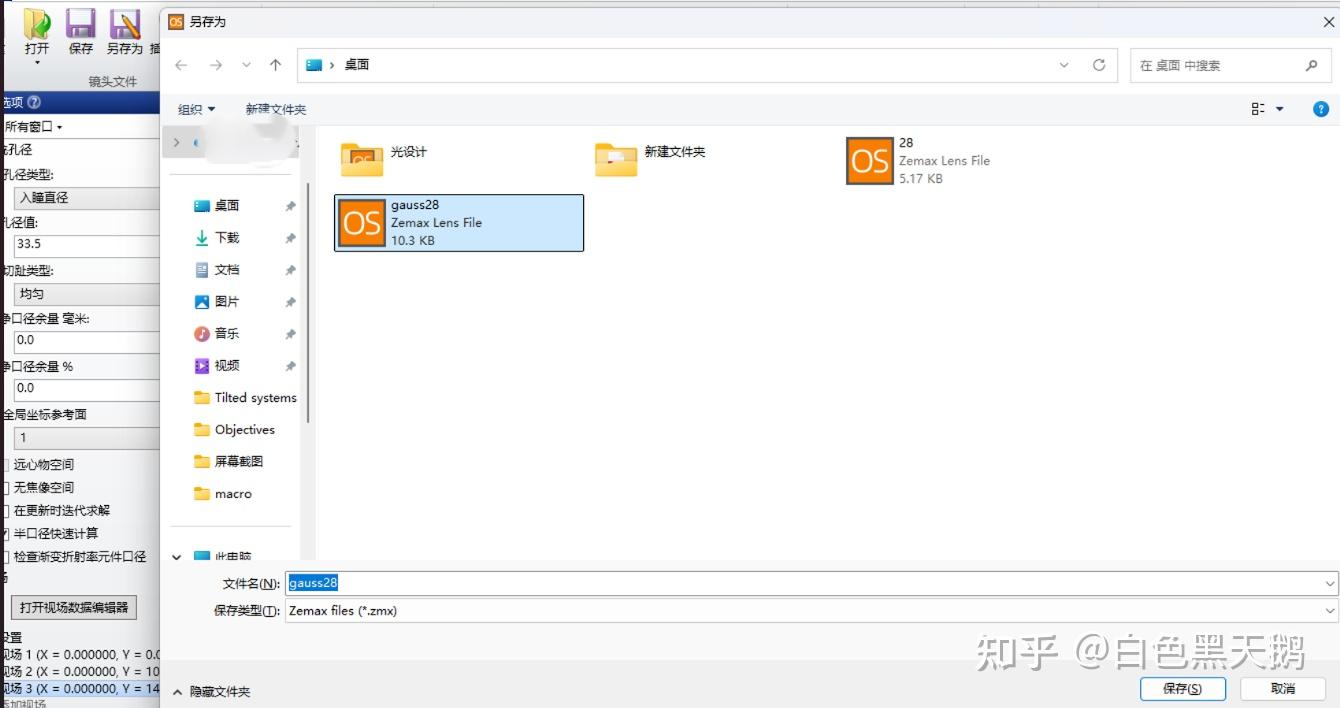Select 视频 in the sidebar
Image resolution: width=1340 pixels, height=708 pixels.
(x=227, y=365)
